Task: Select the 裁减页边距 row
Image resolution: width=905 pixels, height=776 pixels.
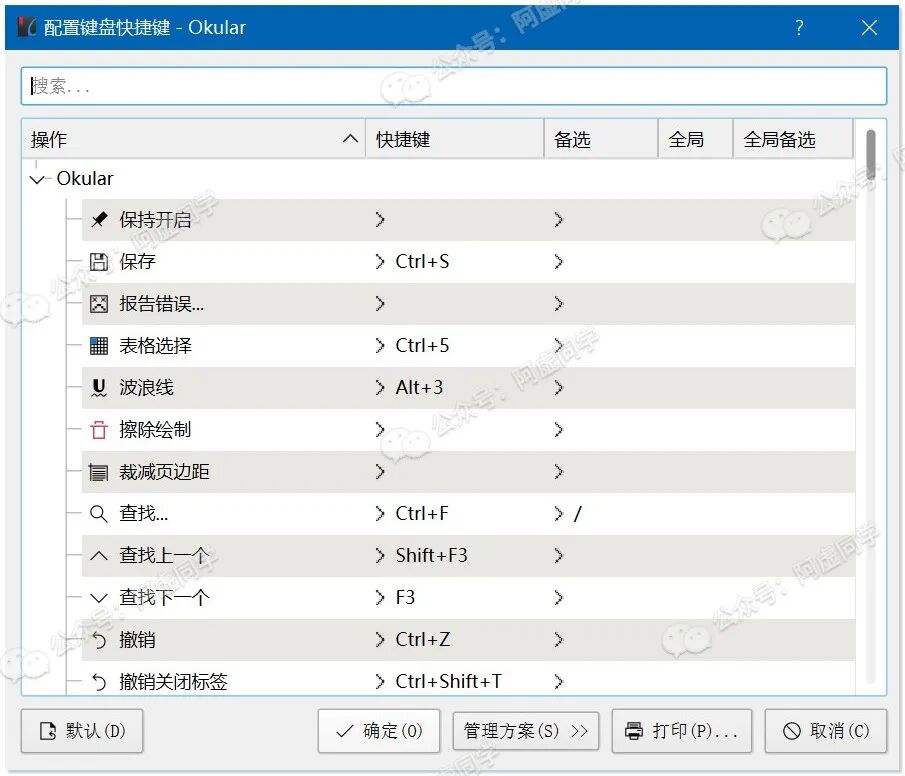Action: tap(468, 472)
